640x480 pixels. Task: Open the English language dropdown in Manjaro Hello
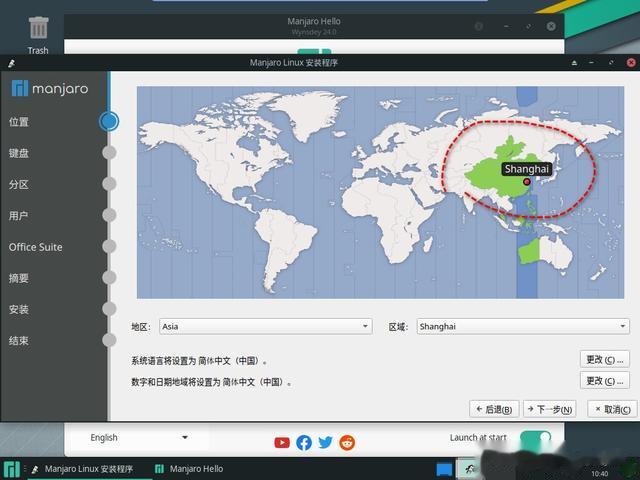tap(139, 438)
